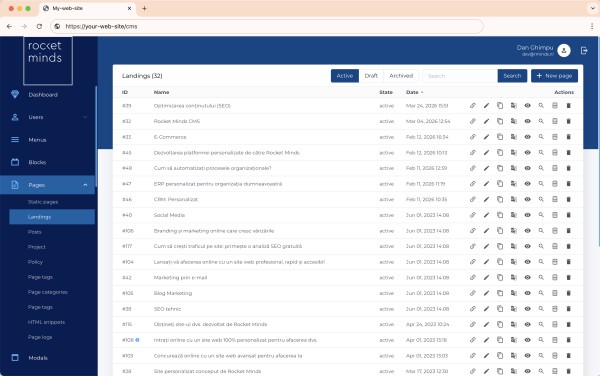Toggle eye visibility for CRM Personalizat row

pyautogui.click(x=528, y=199)
